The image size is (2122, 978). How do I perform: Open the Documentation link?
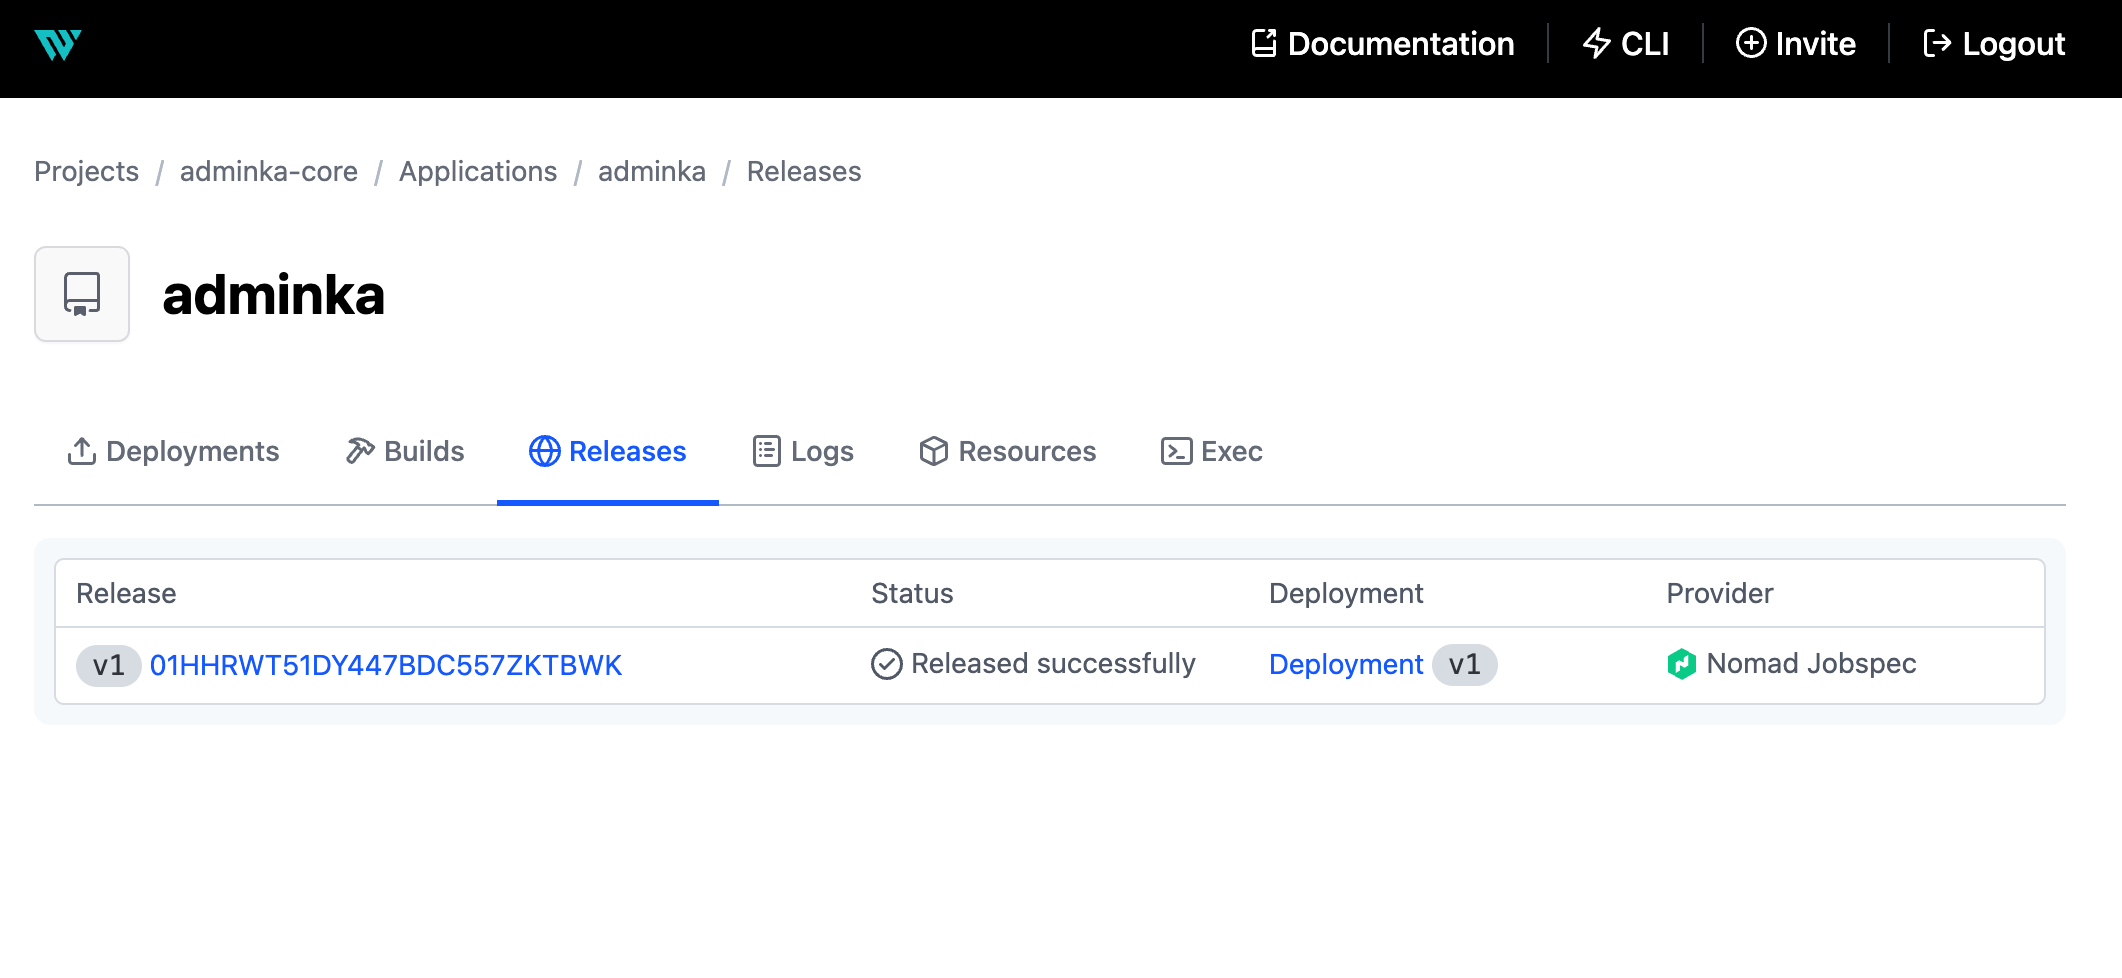(1383, 44)
